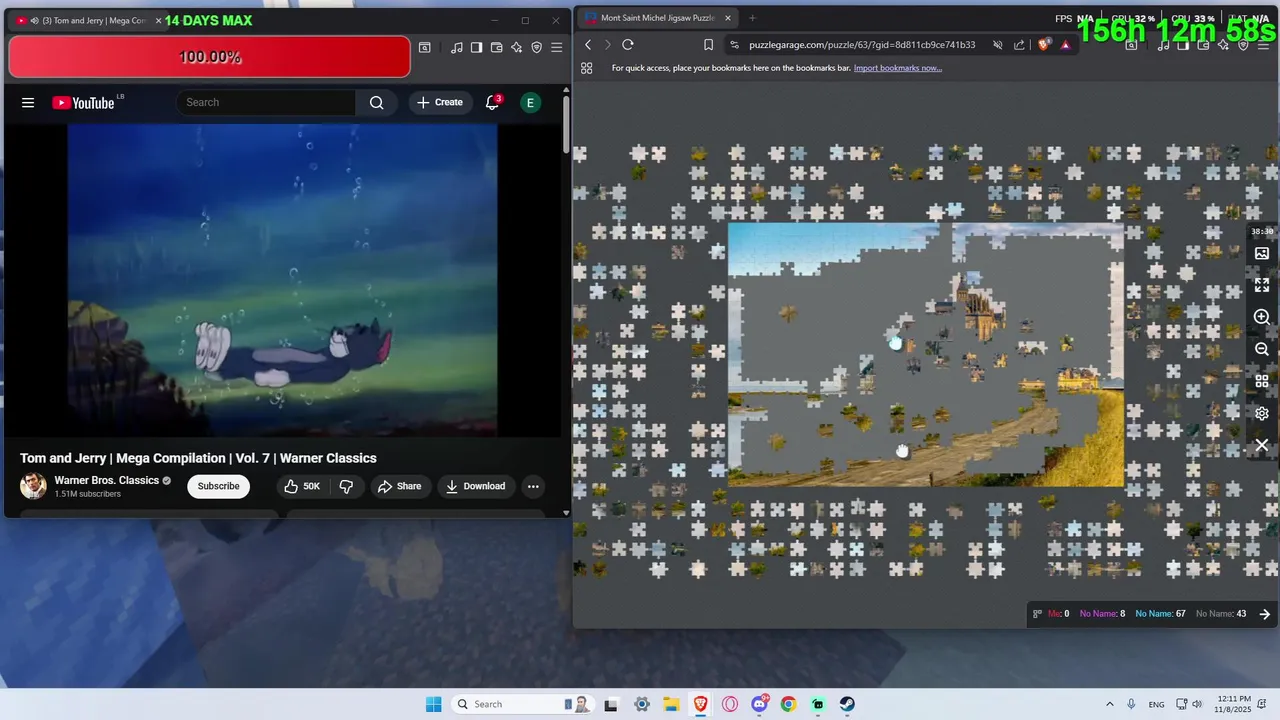This screenshot has width=1280, height=720.
Task: Open the Windows Start menu
Action: [x=433, y=704]
